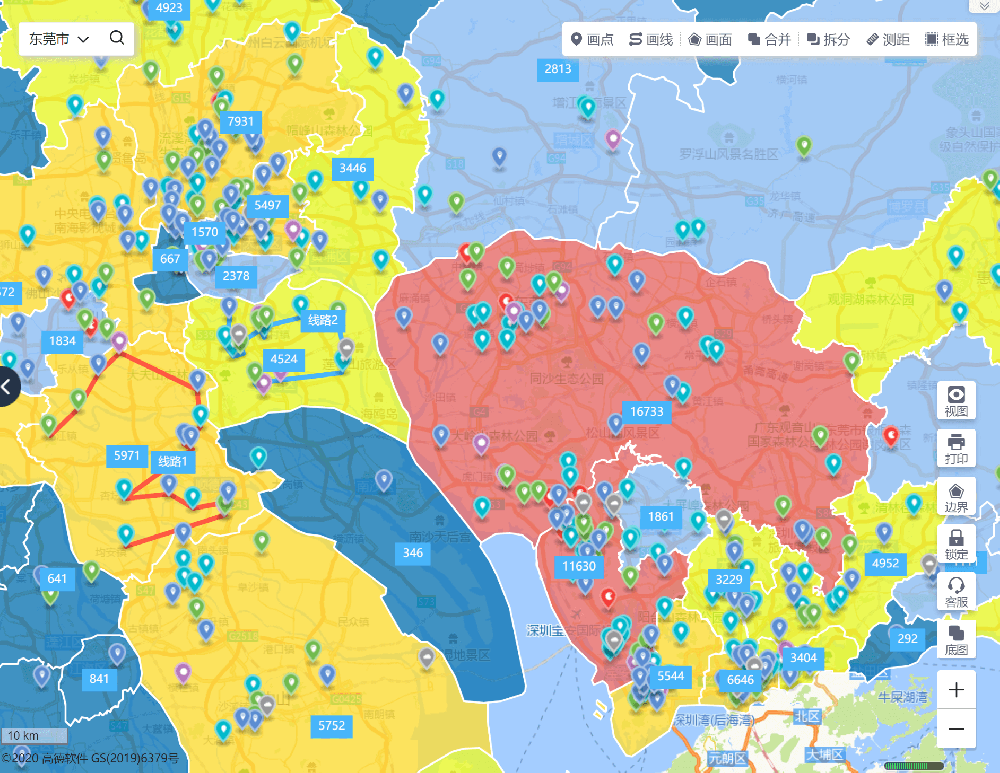This screenshot has height=773, width=1000.
Task: Click the 1834 region label
Action: 62,341
